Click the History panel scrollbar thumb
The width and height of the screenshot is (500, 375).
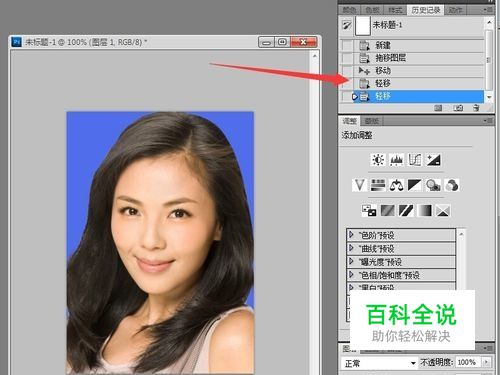489,59
